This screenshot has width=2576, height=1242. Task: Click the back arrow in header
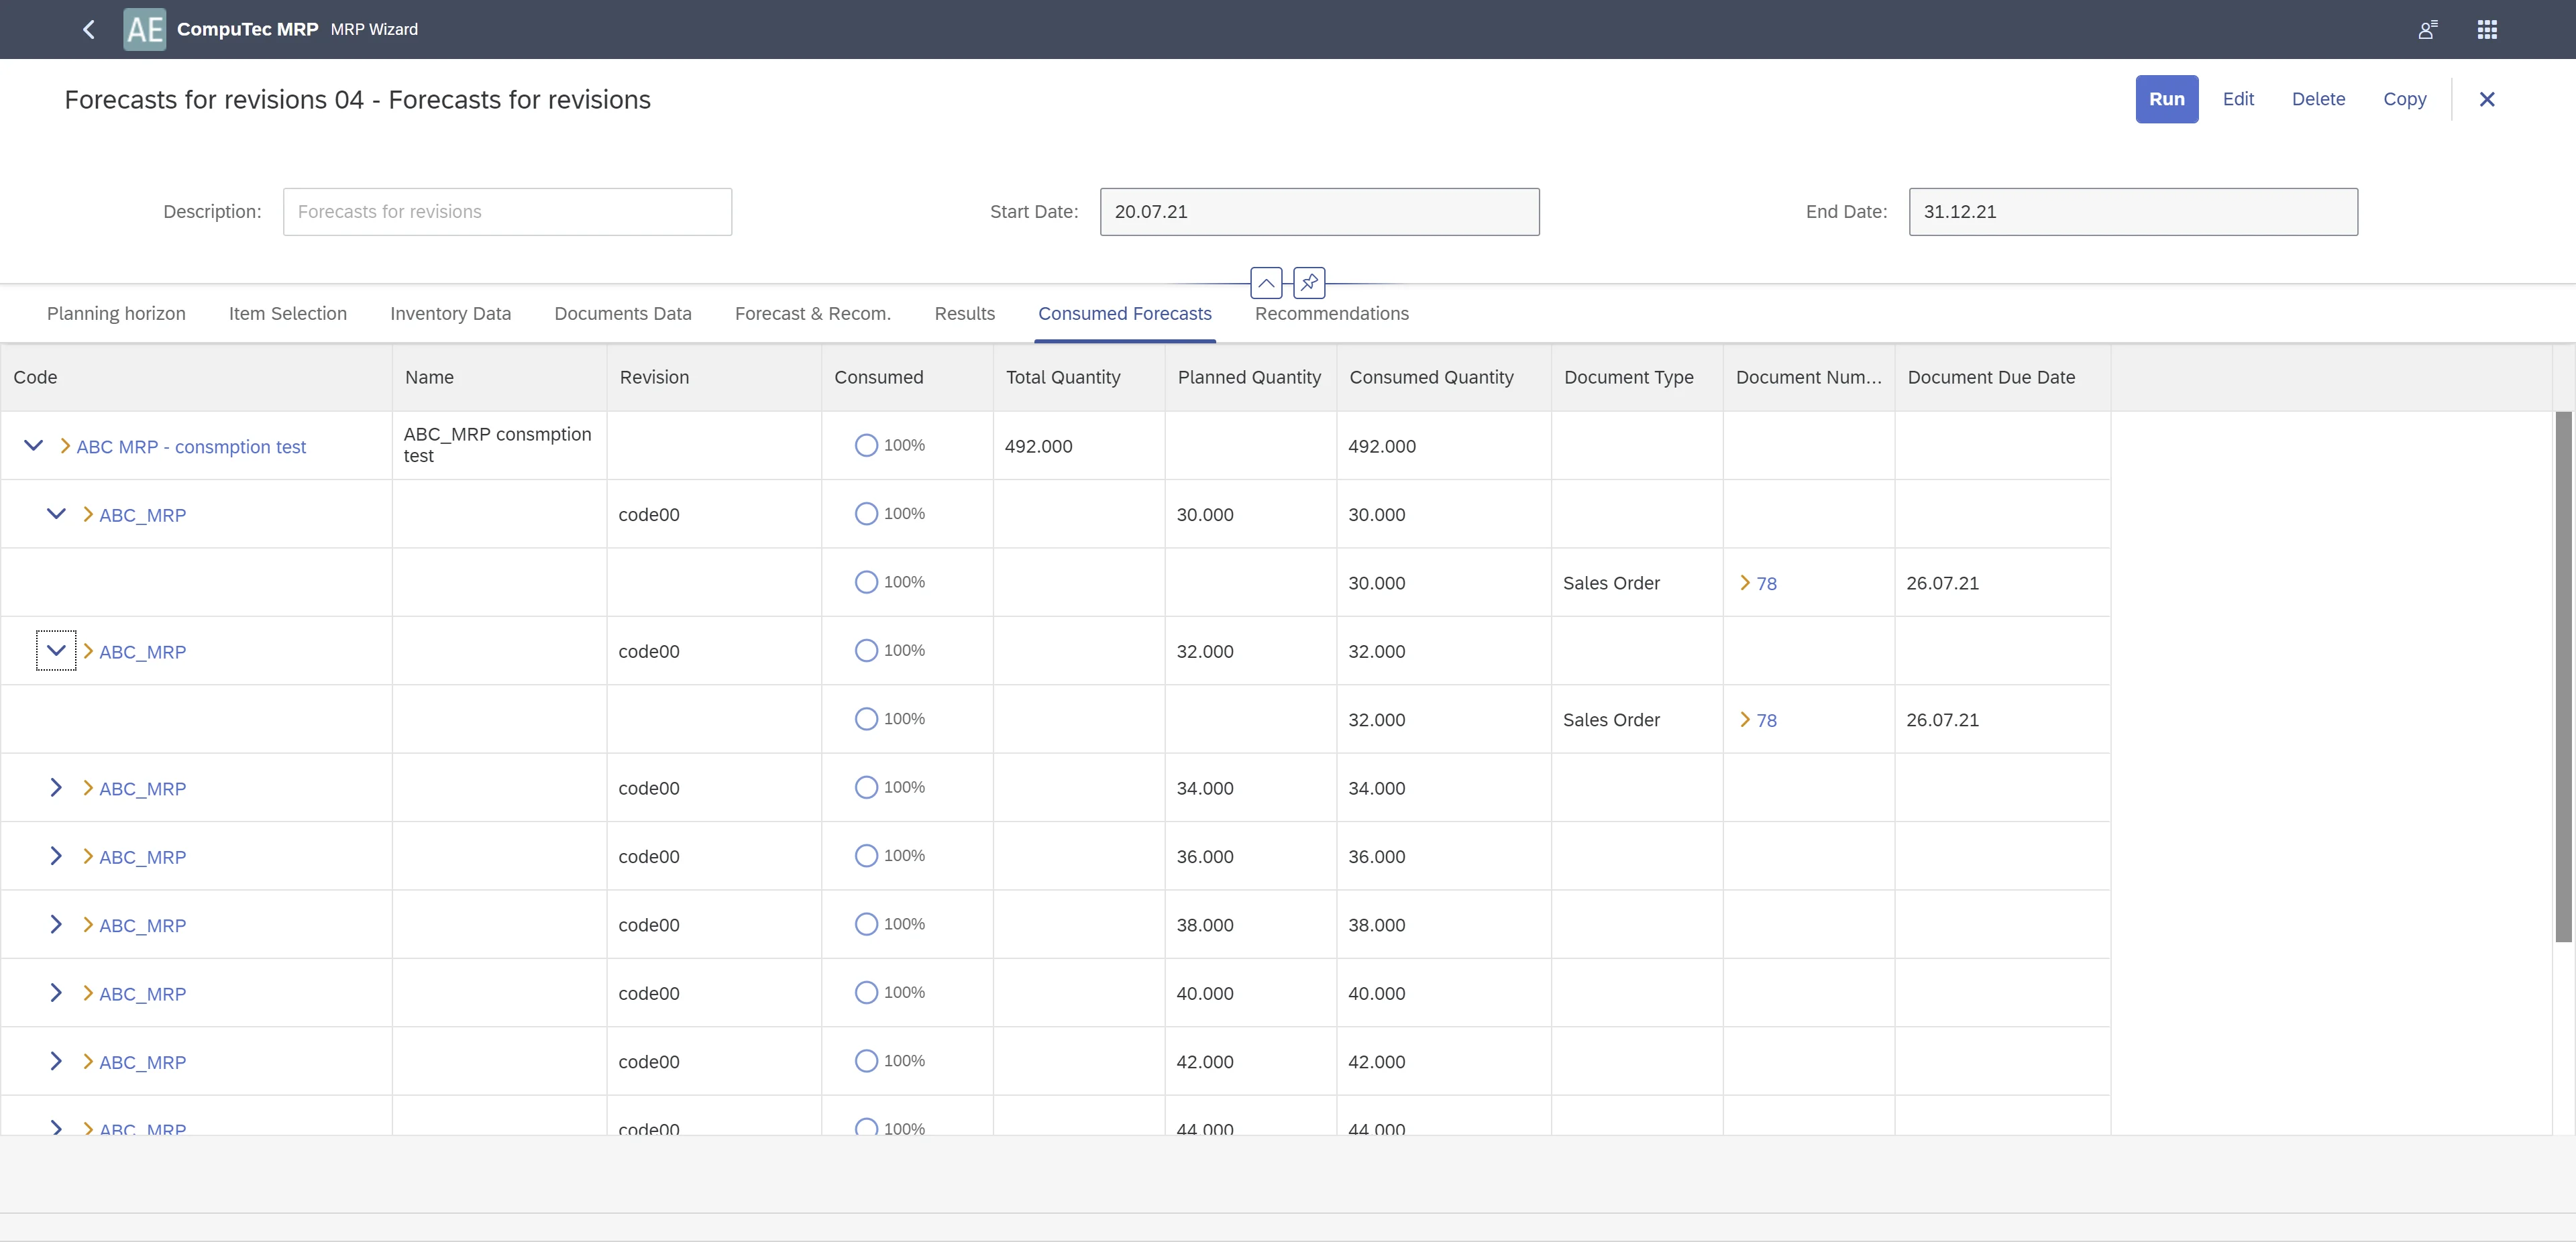coord(89,29)
